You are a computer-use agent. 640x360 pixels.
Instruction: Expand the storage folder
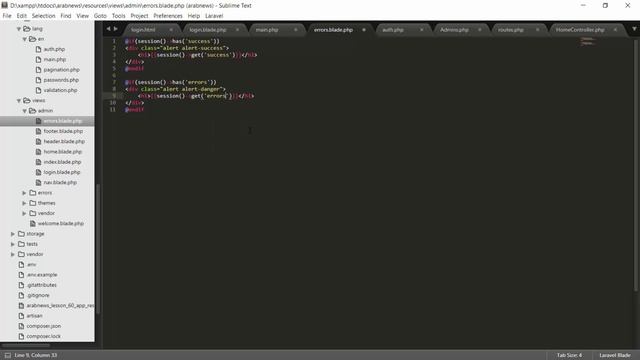click(x=13, y=234)
